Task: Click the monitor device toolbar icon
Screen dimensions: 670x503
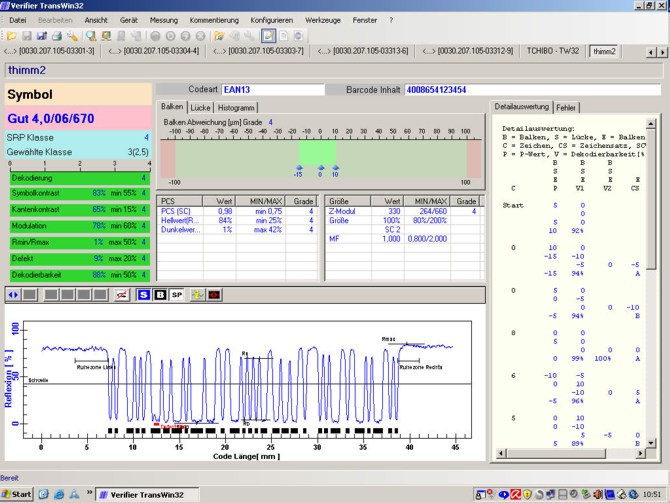Action: point(106,36)
